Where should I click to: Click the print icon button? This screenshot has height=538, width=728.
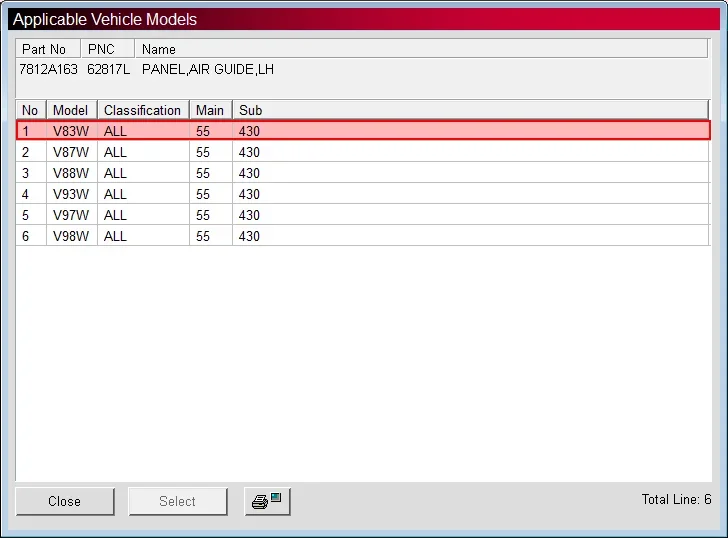pyautogui.click(x=267, y=501)
